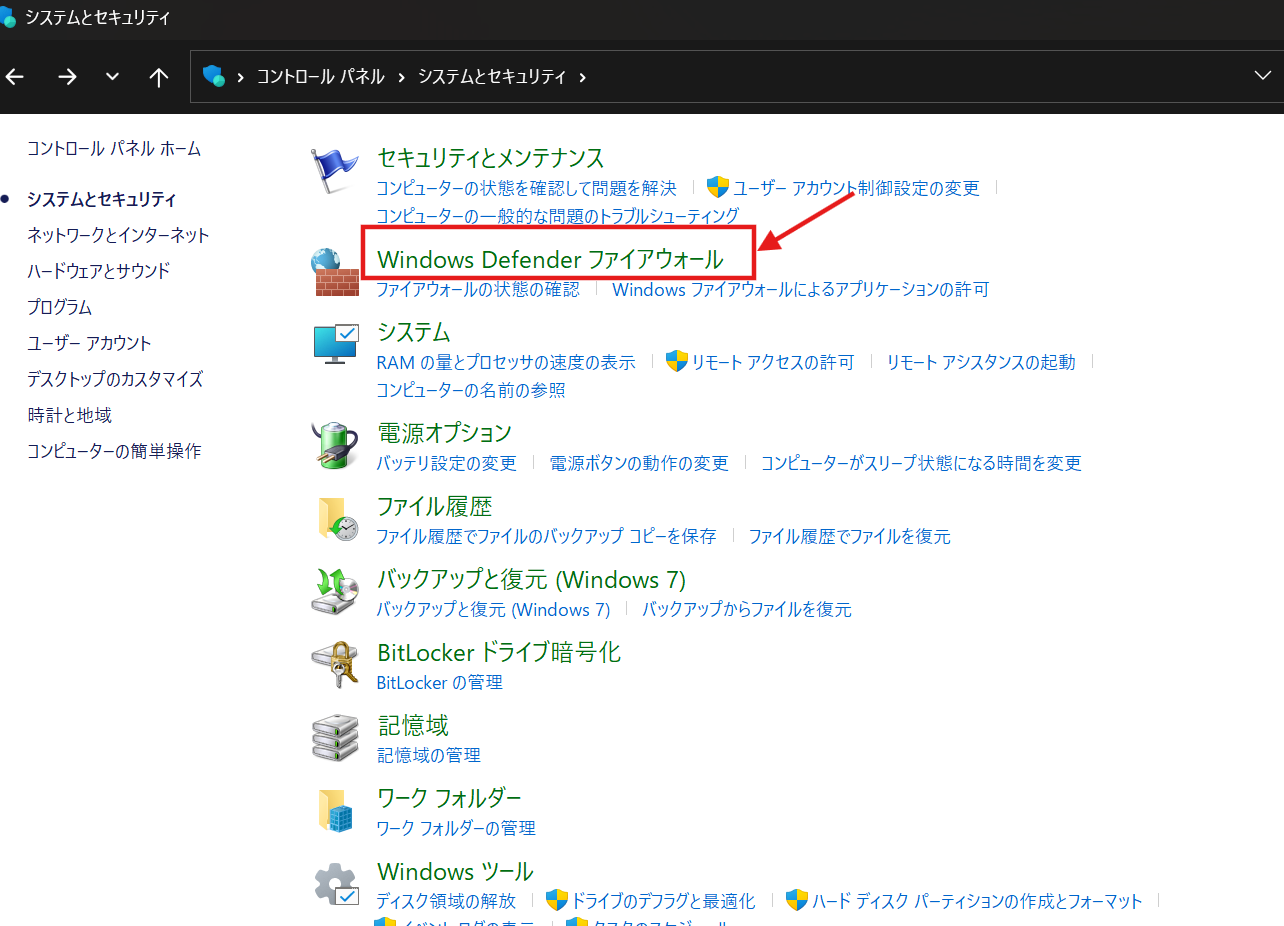Viewport: 1284px width, 926px height.
Task: Click 電源ボタンの動作の変更 link
Action: [639, 464]
